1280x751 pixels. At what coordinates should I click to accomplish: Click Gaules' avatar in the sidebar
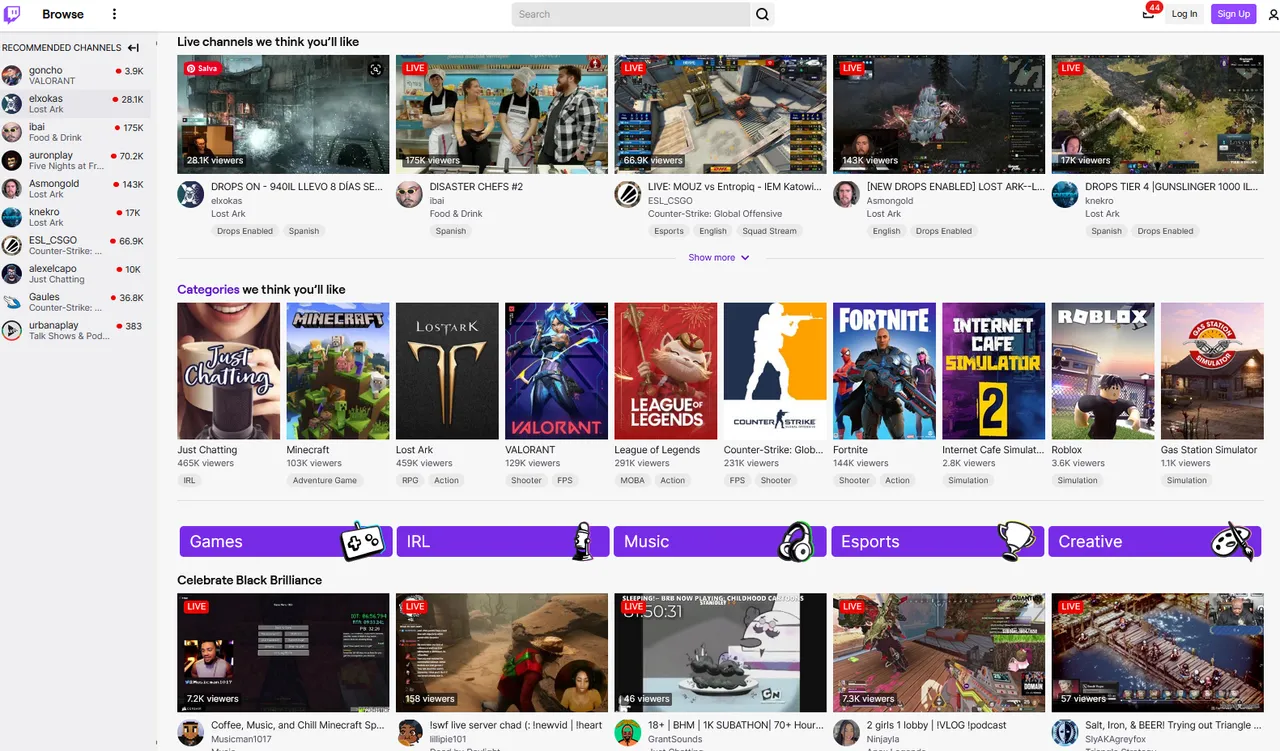(12, 302)
